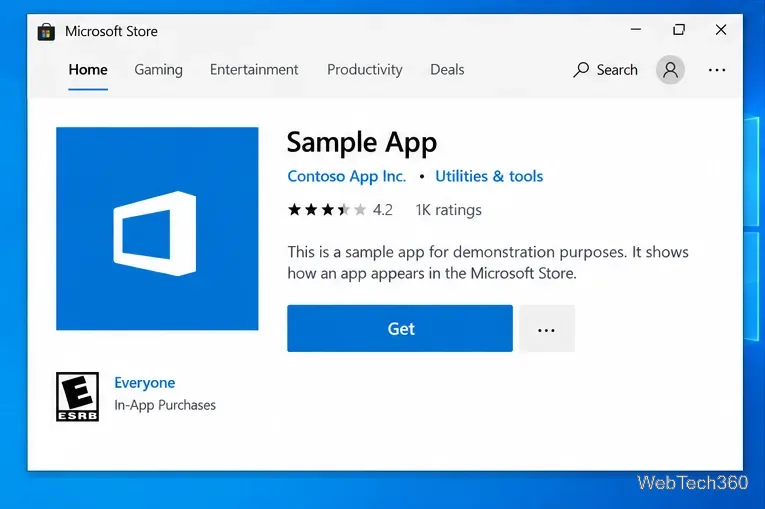Viewport: 765px width, 509px height.
Task: Open more options beside Get button
Action: [546, 328]
